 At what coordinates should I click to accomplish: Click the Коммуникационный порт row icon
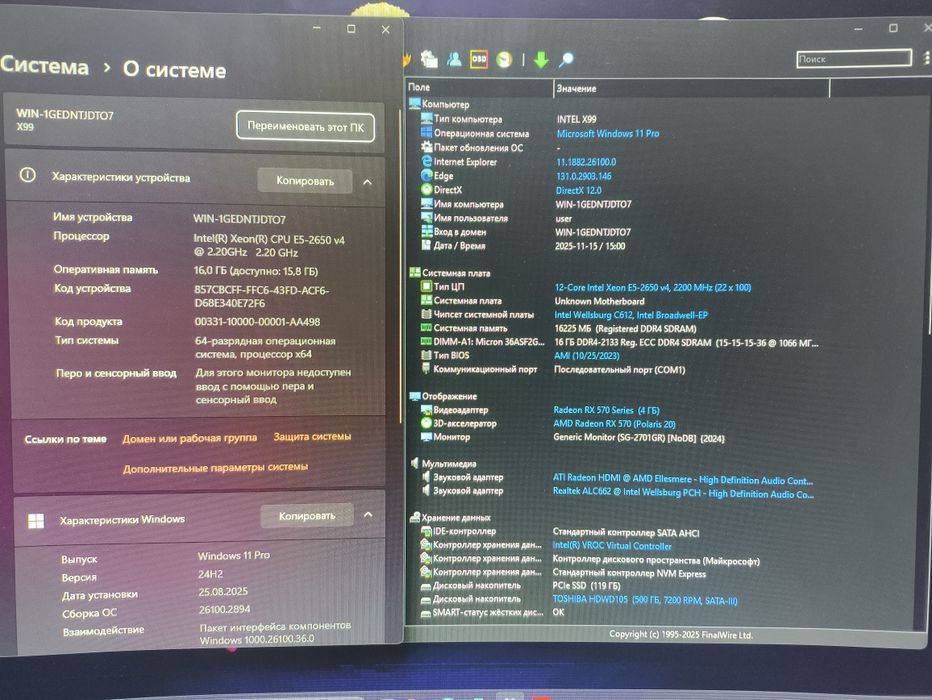click(426, 368)
